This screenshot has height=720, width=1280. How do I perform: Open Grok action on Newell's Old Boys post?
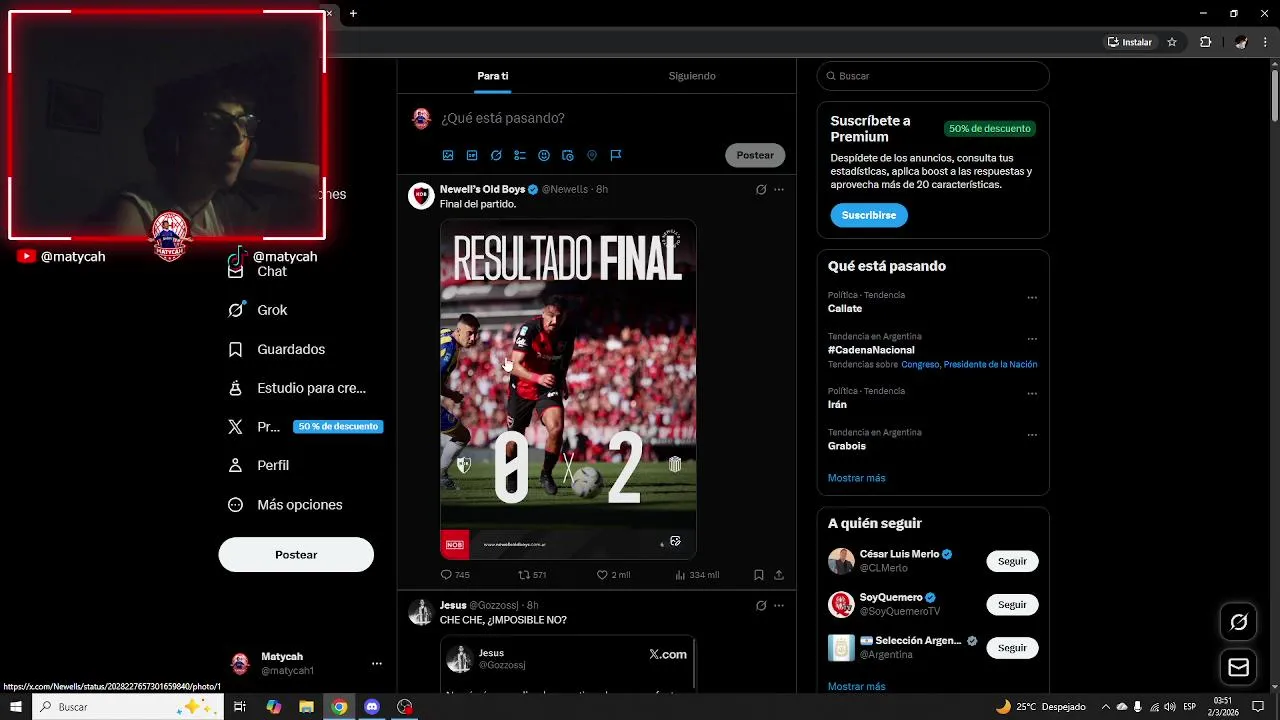pos(761,189)
